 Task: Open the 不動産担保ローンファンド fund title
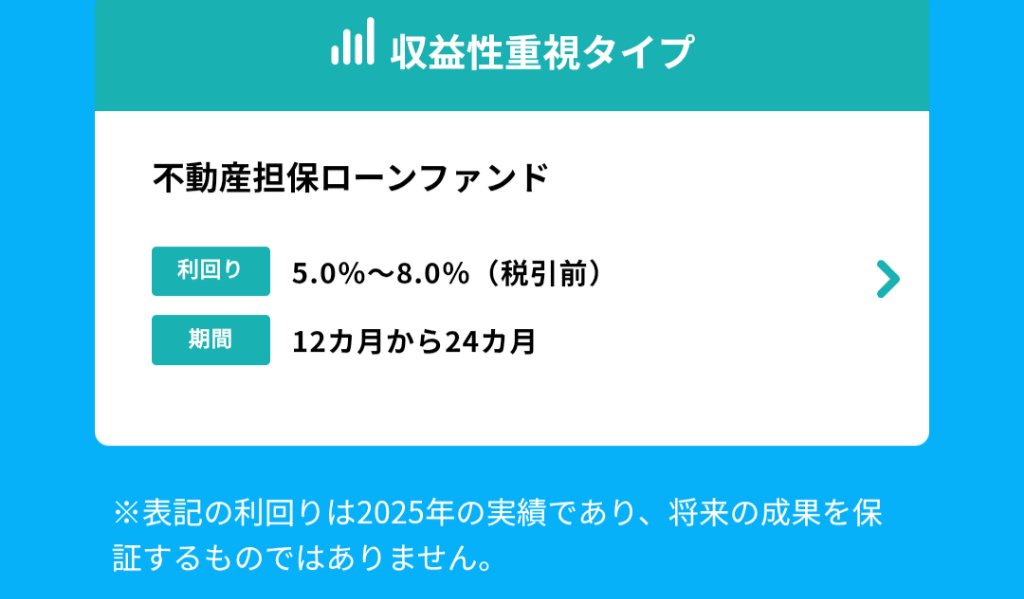(350, 178)
